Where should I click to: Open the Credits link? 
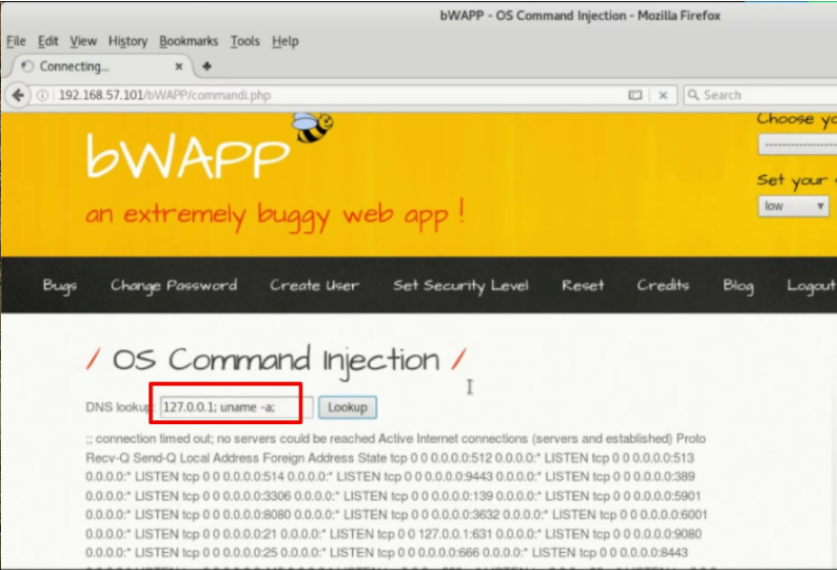coord(663,285)
